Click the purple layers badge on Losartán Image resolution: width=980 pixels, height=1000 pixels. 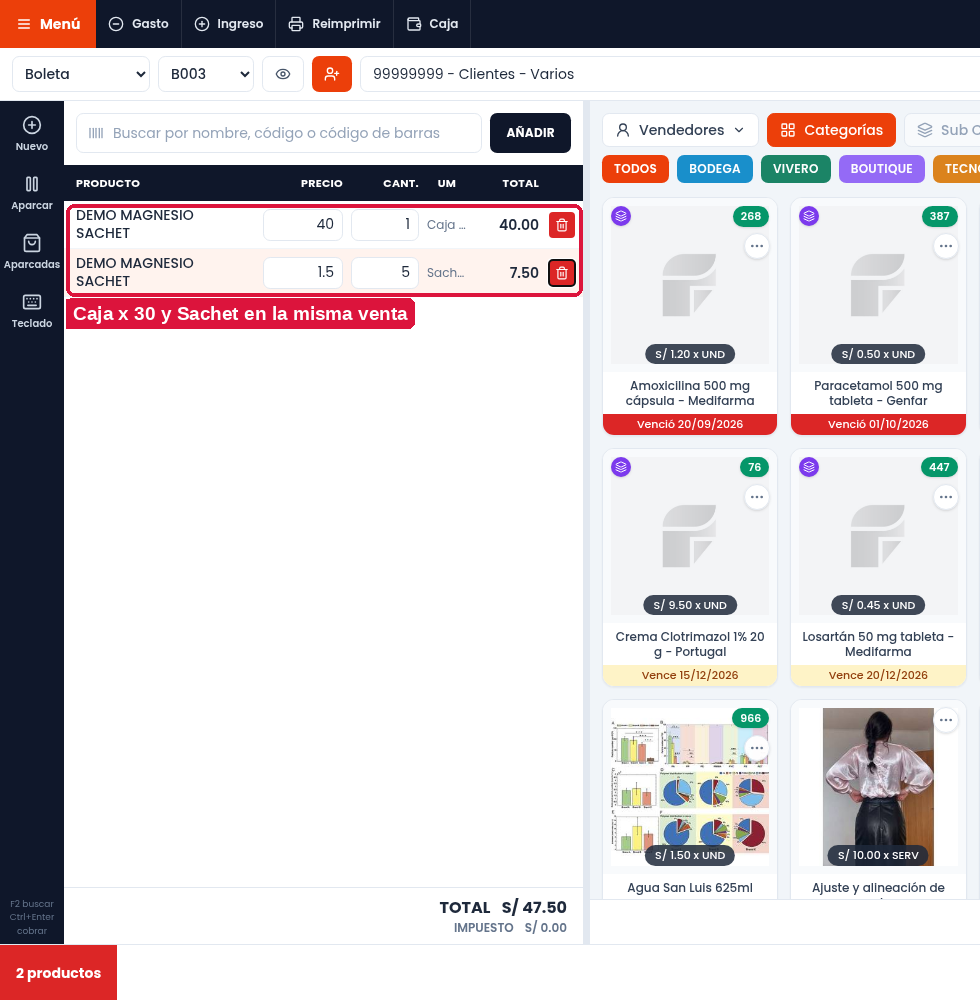(809, 467)
